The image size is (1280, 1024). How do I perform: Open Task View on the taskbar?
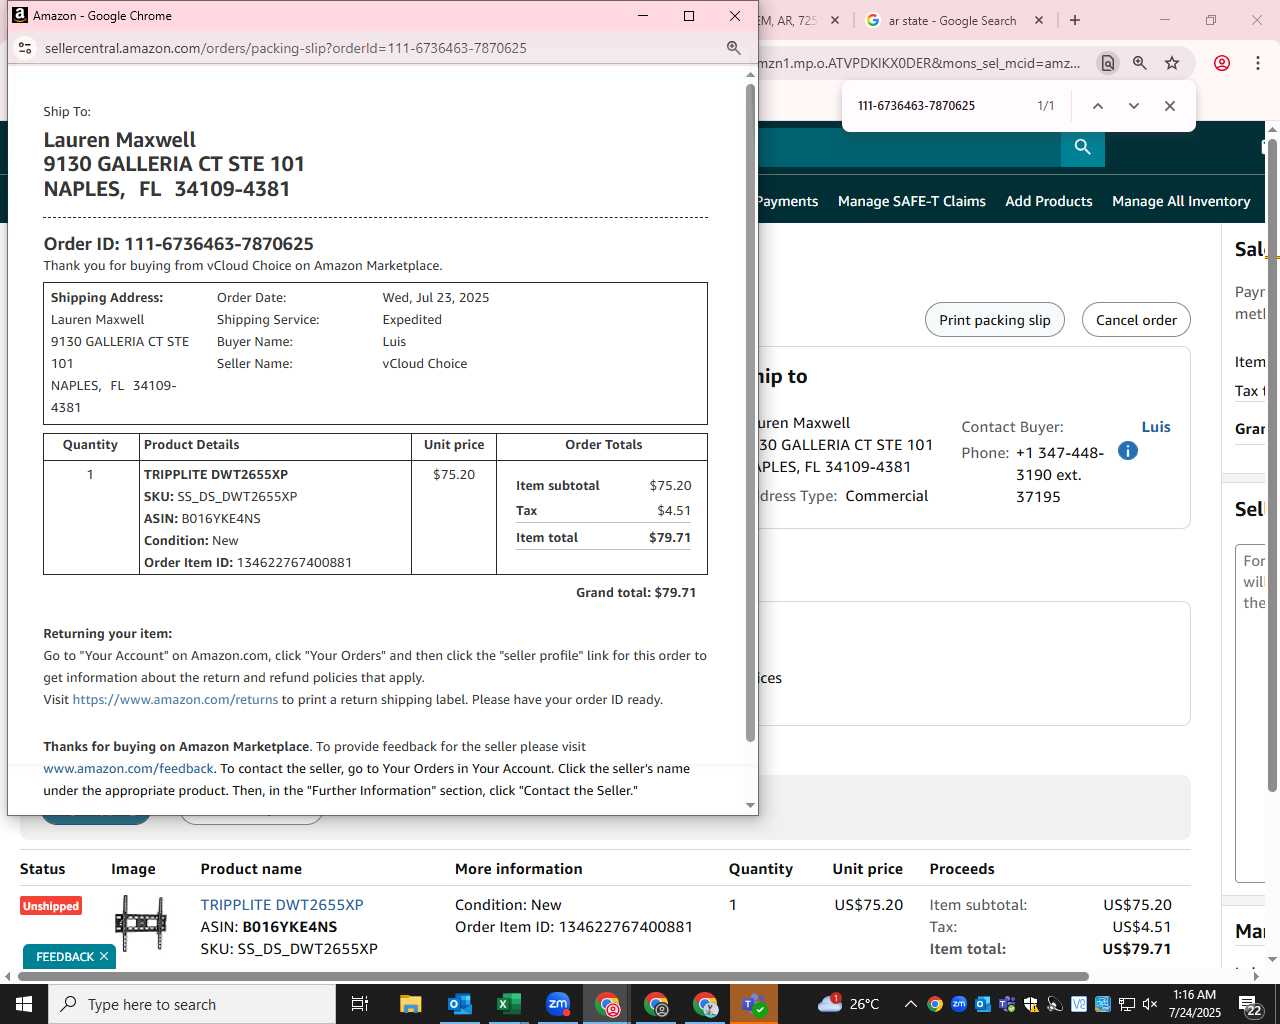tap(360, 1004)
